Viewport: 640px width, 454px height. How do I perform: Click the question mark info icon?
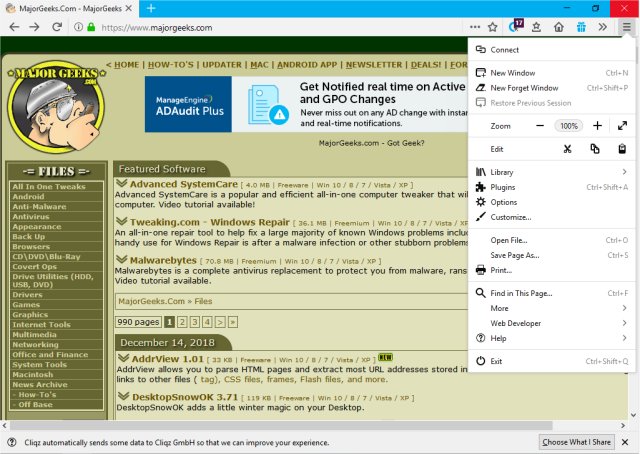click(x=12, y=442)
